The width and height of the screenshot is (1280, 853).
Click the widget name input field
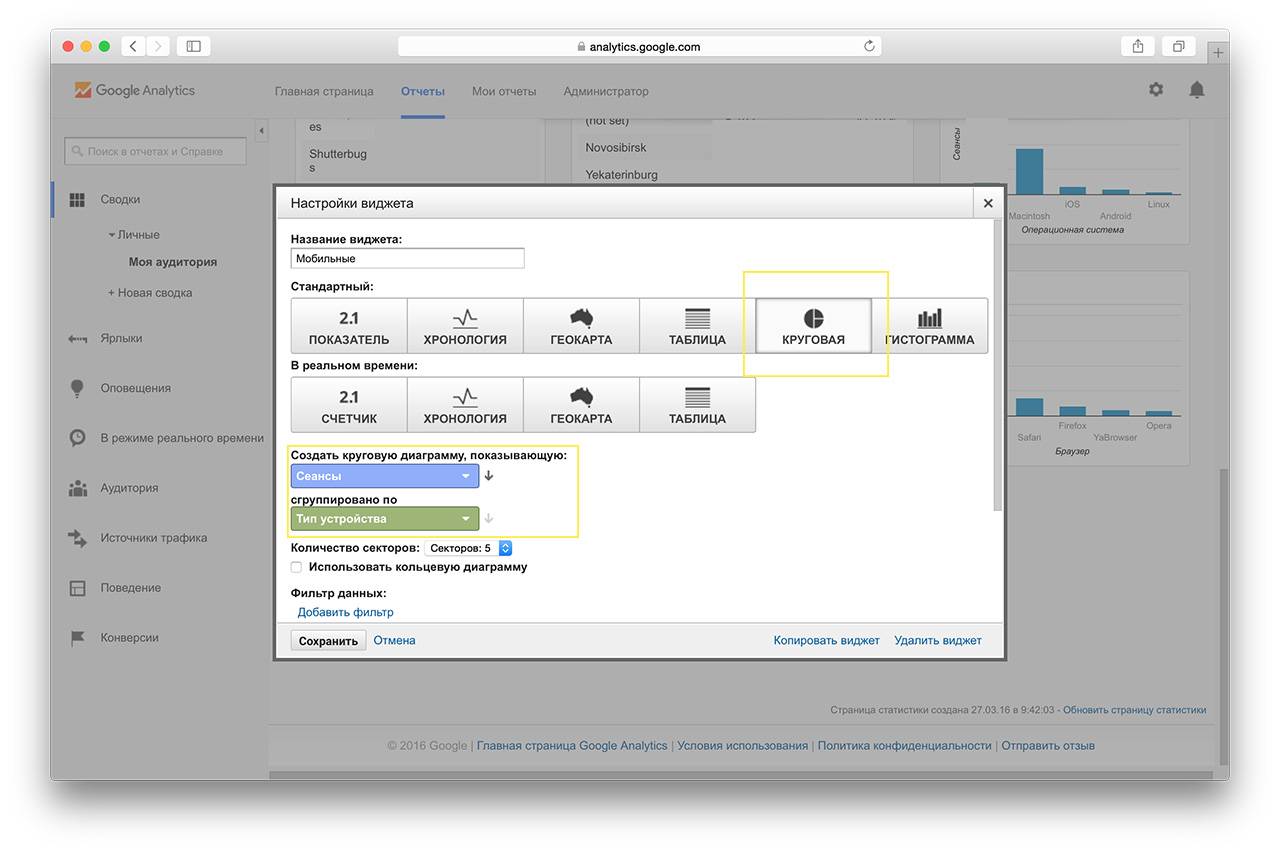pos(407,259)
